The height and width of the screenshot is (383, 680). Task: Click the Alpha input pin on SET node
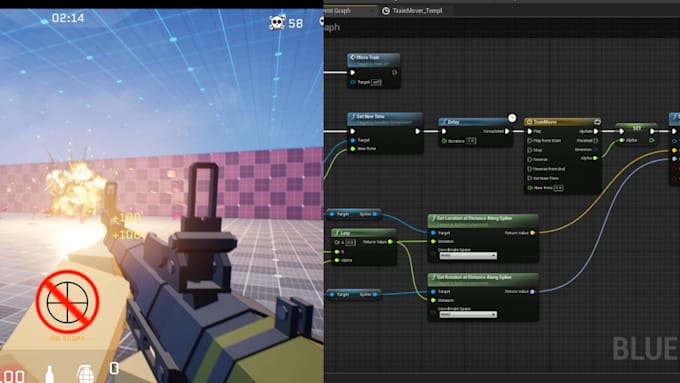point(622,140)
